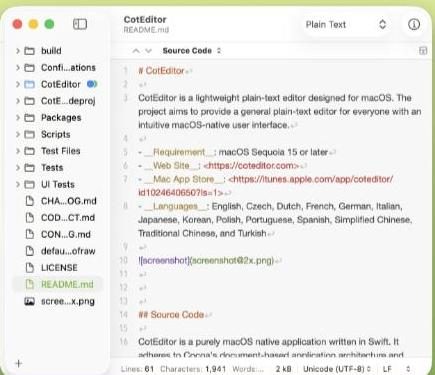Screen dimensions: 435x375
Task: Click the __Requirement__ bullet text
Action: [x=179, y=152]
